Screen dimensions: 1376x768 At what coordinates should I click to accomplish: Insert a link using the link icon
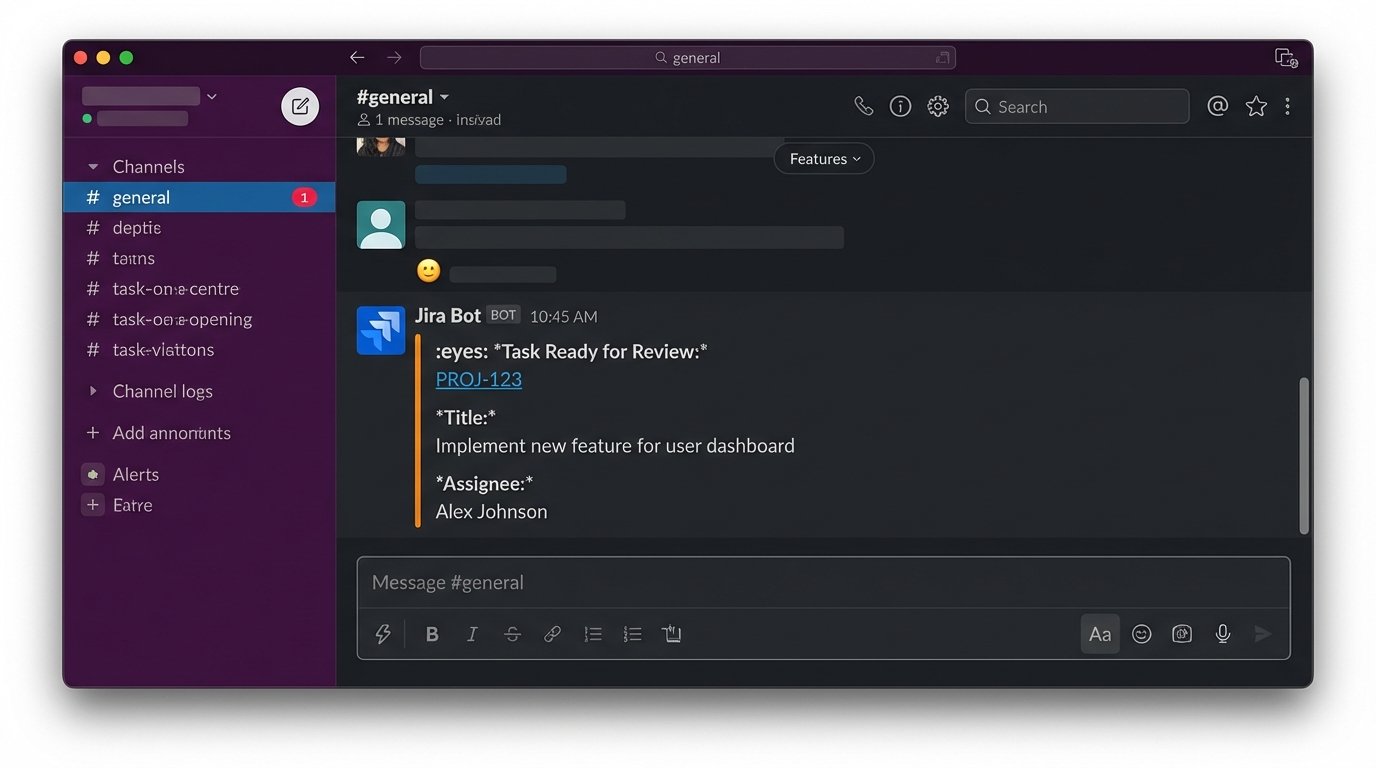pyautogui.click(x=551, y=633)
